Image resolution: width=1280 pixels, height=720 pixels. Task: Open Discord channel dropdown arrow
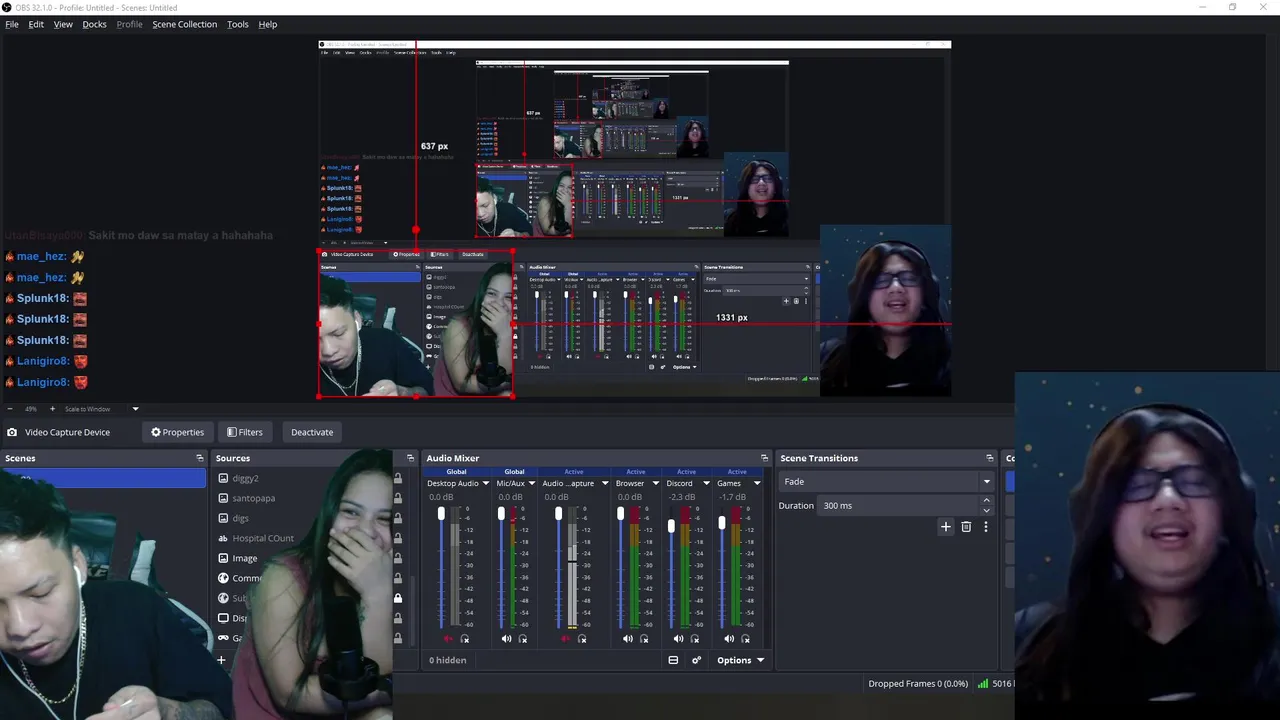[x=705, y=483]
